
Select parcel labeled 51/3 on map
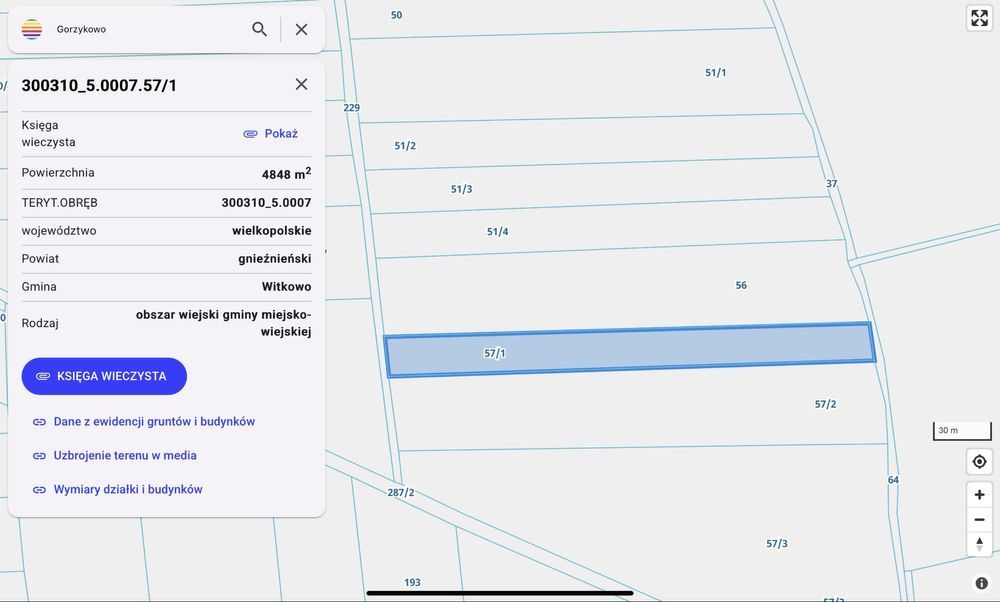[462, 189]
